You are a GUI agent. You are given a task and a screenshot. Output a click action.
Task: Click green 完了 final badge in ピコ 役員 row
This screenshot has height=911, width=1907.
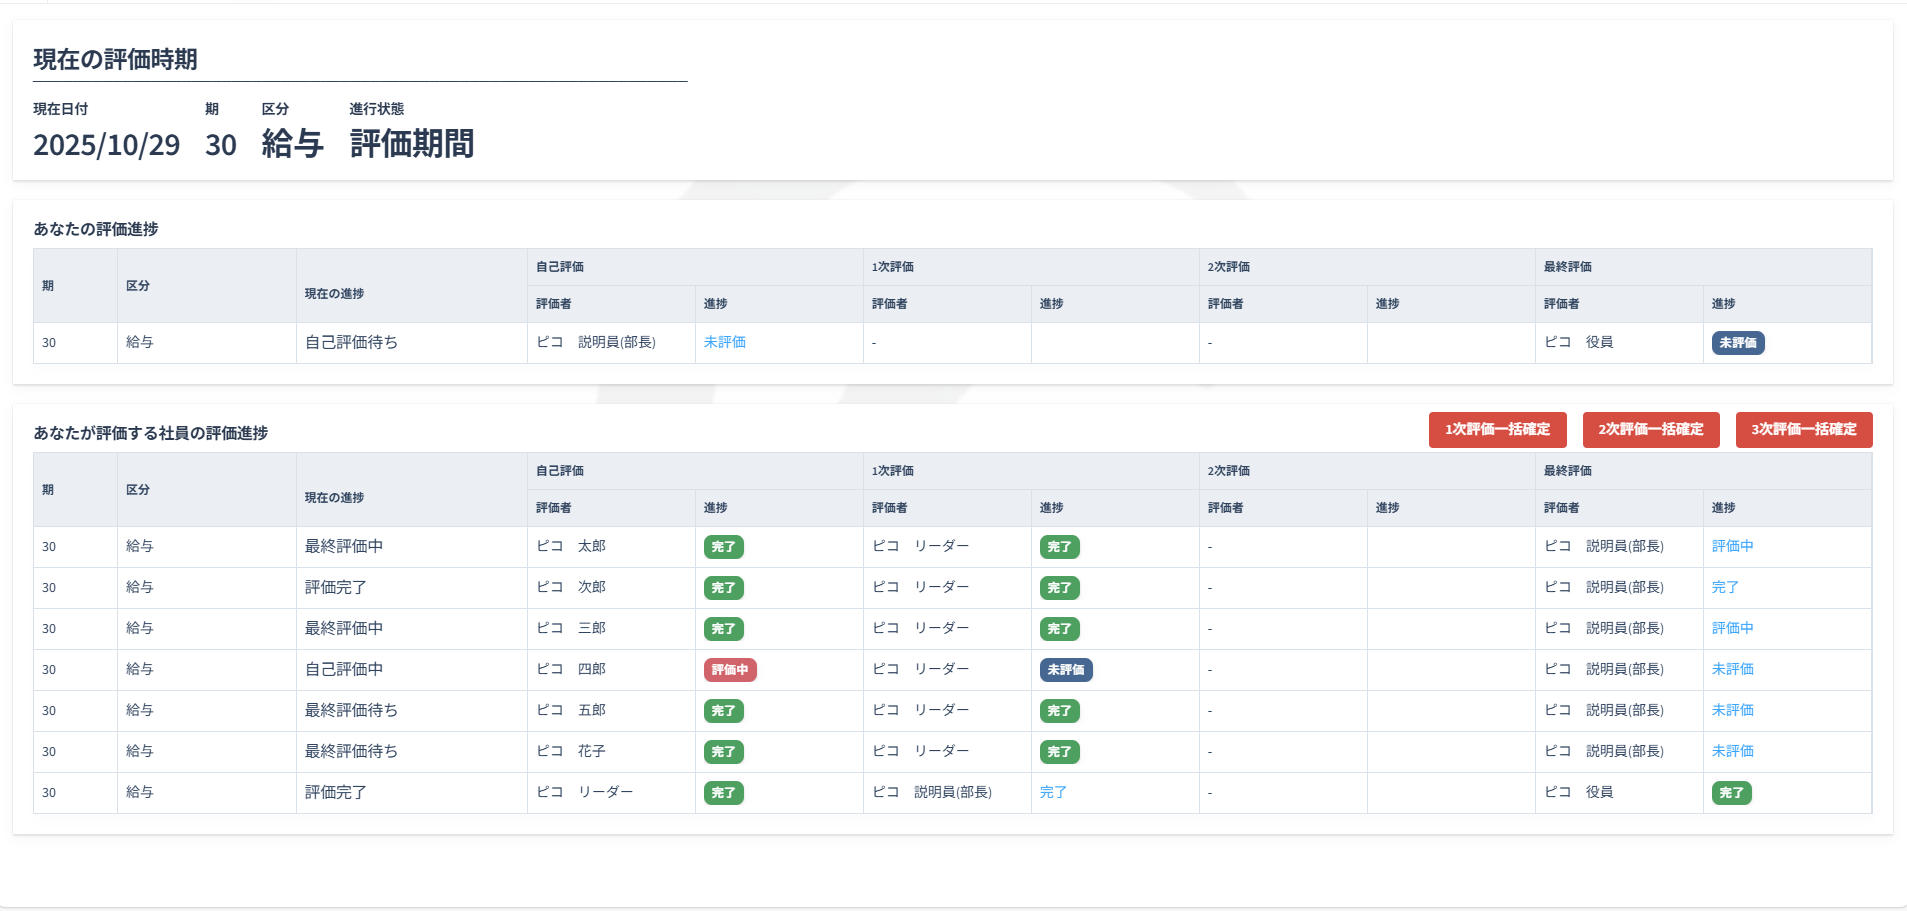[1731, 793]
